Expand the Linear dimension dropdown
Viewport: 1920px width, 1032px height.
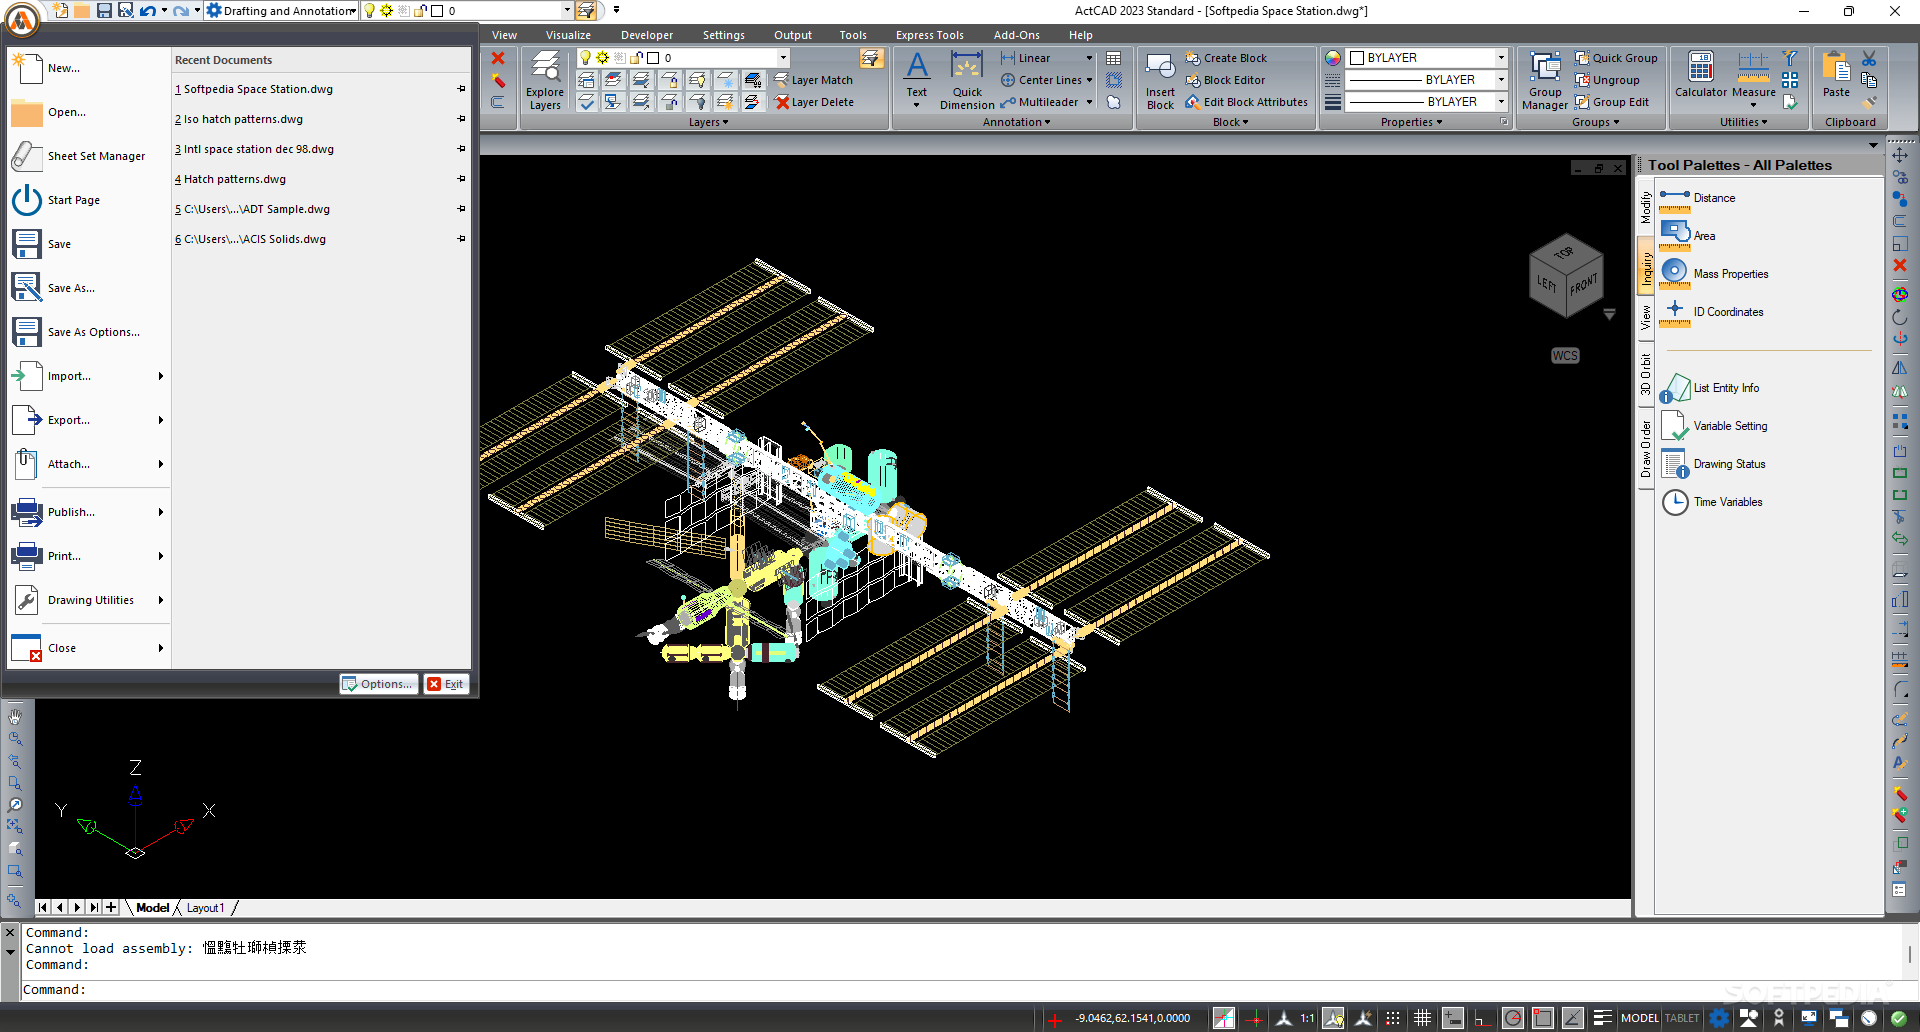click(x=1089, y=58)
